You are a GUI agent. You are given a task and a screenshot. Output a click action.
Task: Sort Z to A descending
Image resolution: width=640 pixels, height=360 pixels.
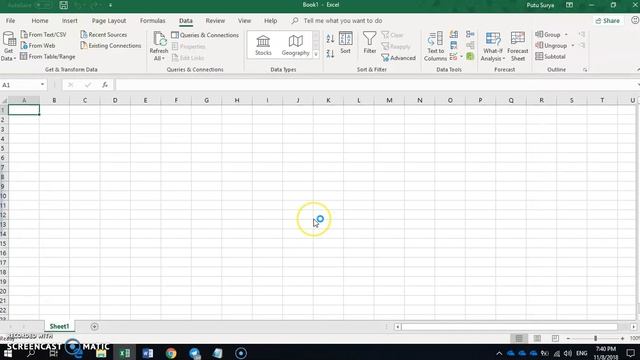click(x=330, y=53)
